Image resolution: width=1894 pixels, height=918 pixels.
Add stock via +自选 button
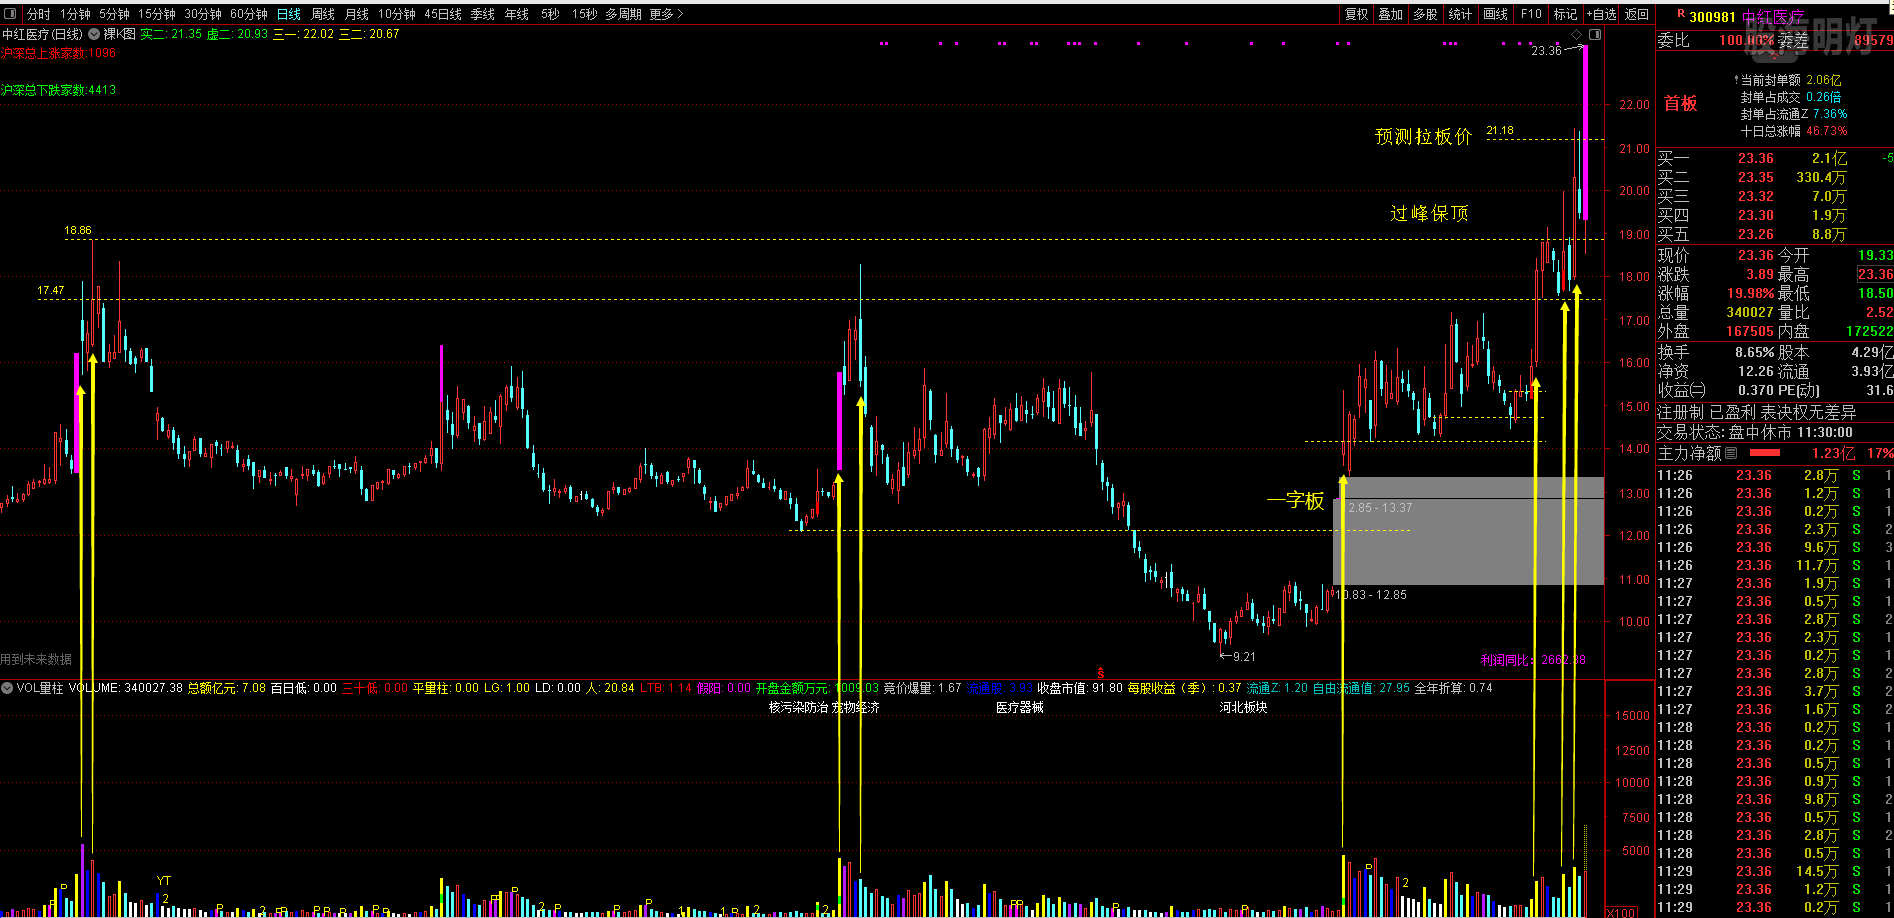tap(1602, 14)
